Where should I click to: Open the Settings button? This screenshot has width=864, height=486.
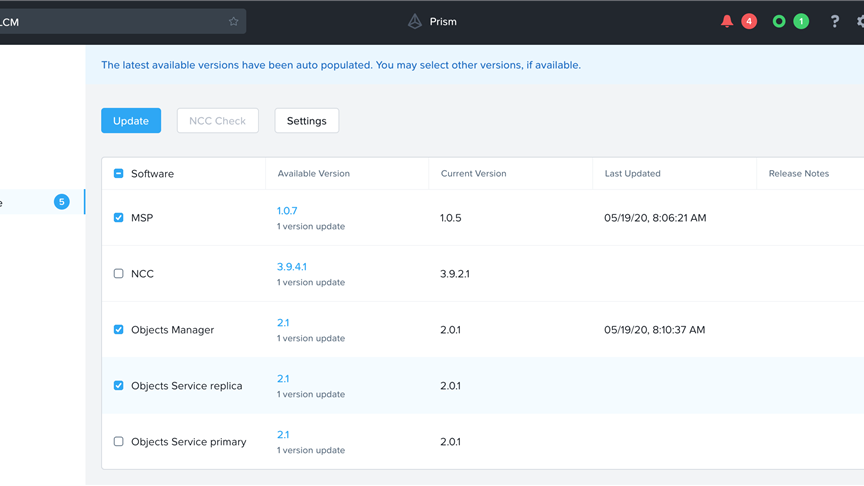pos(306,121)
